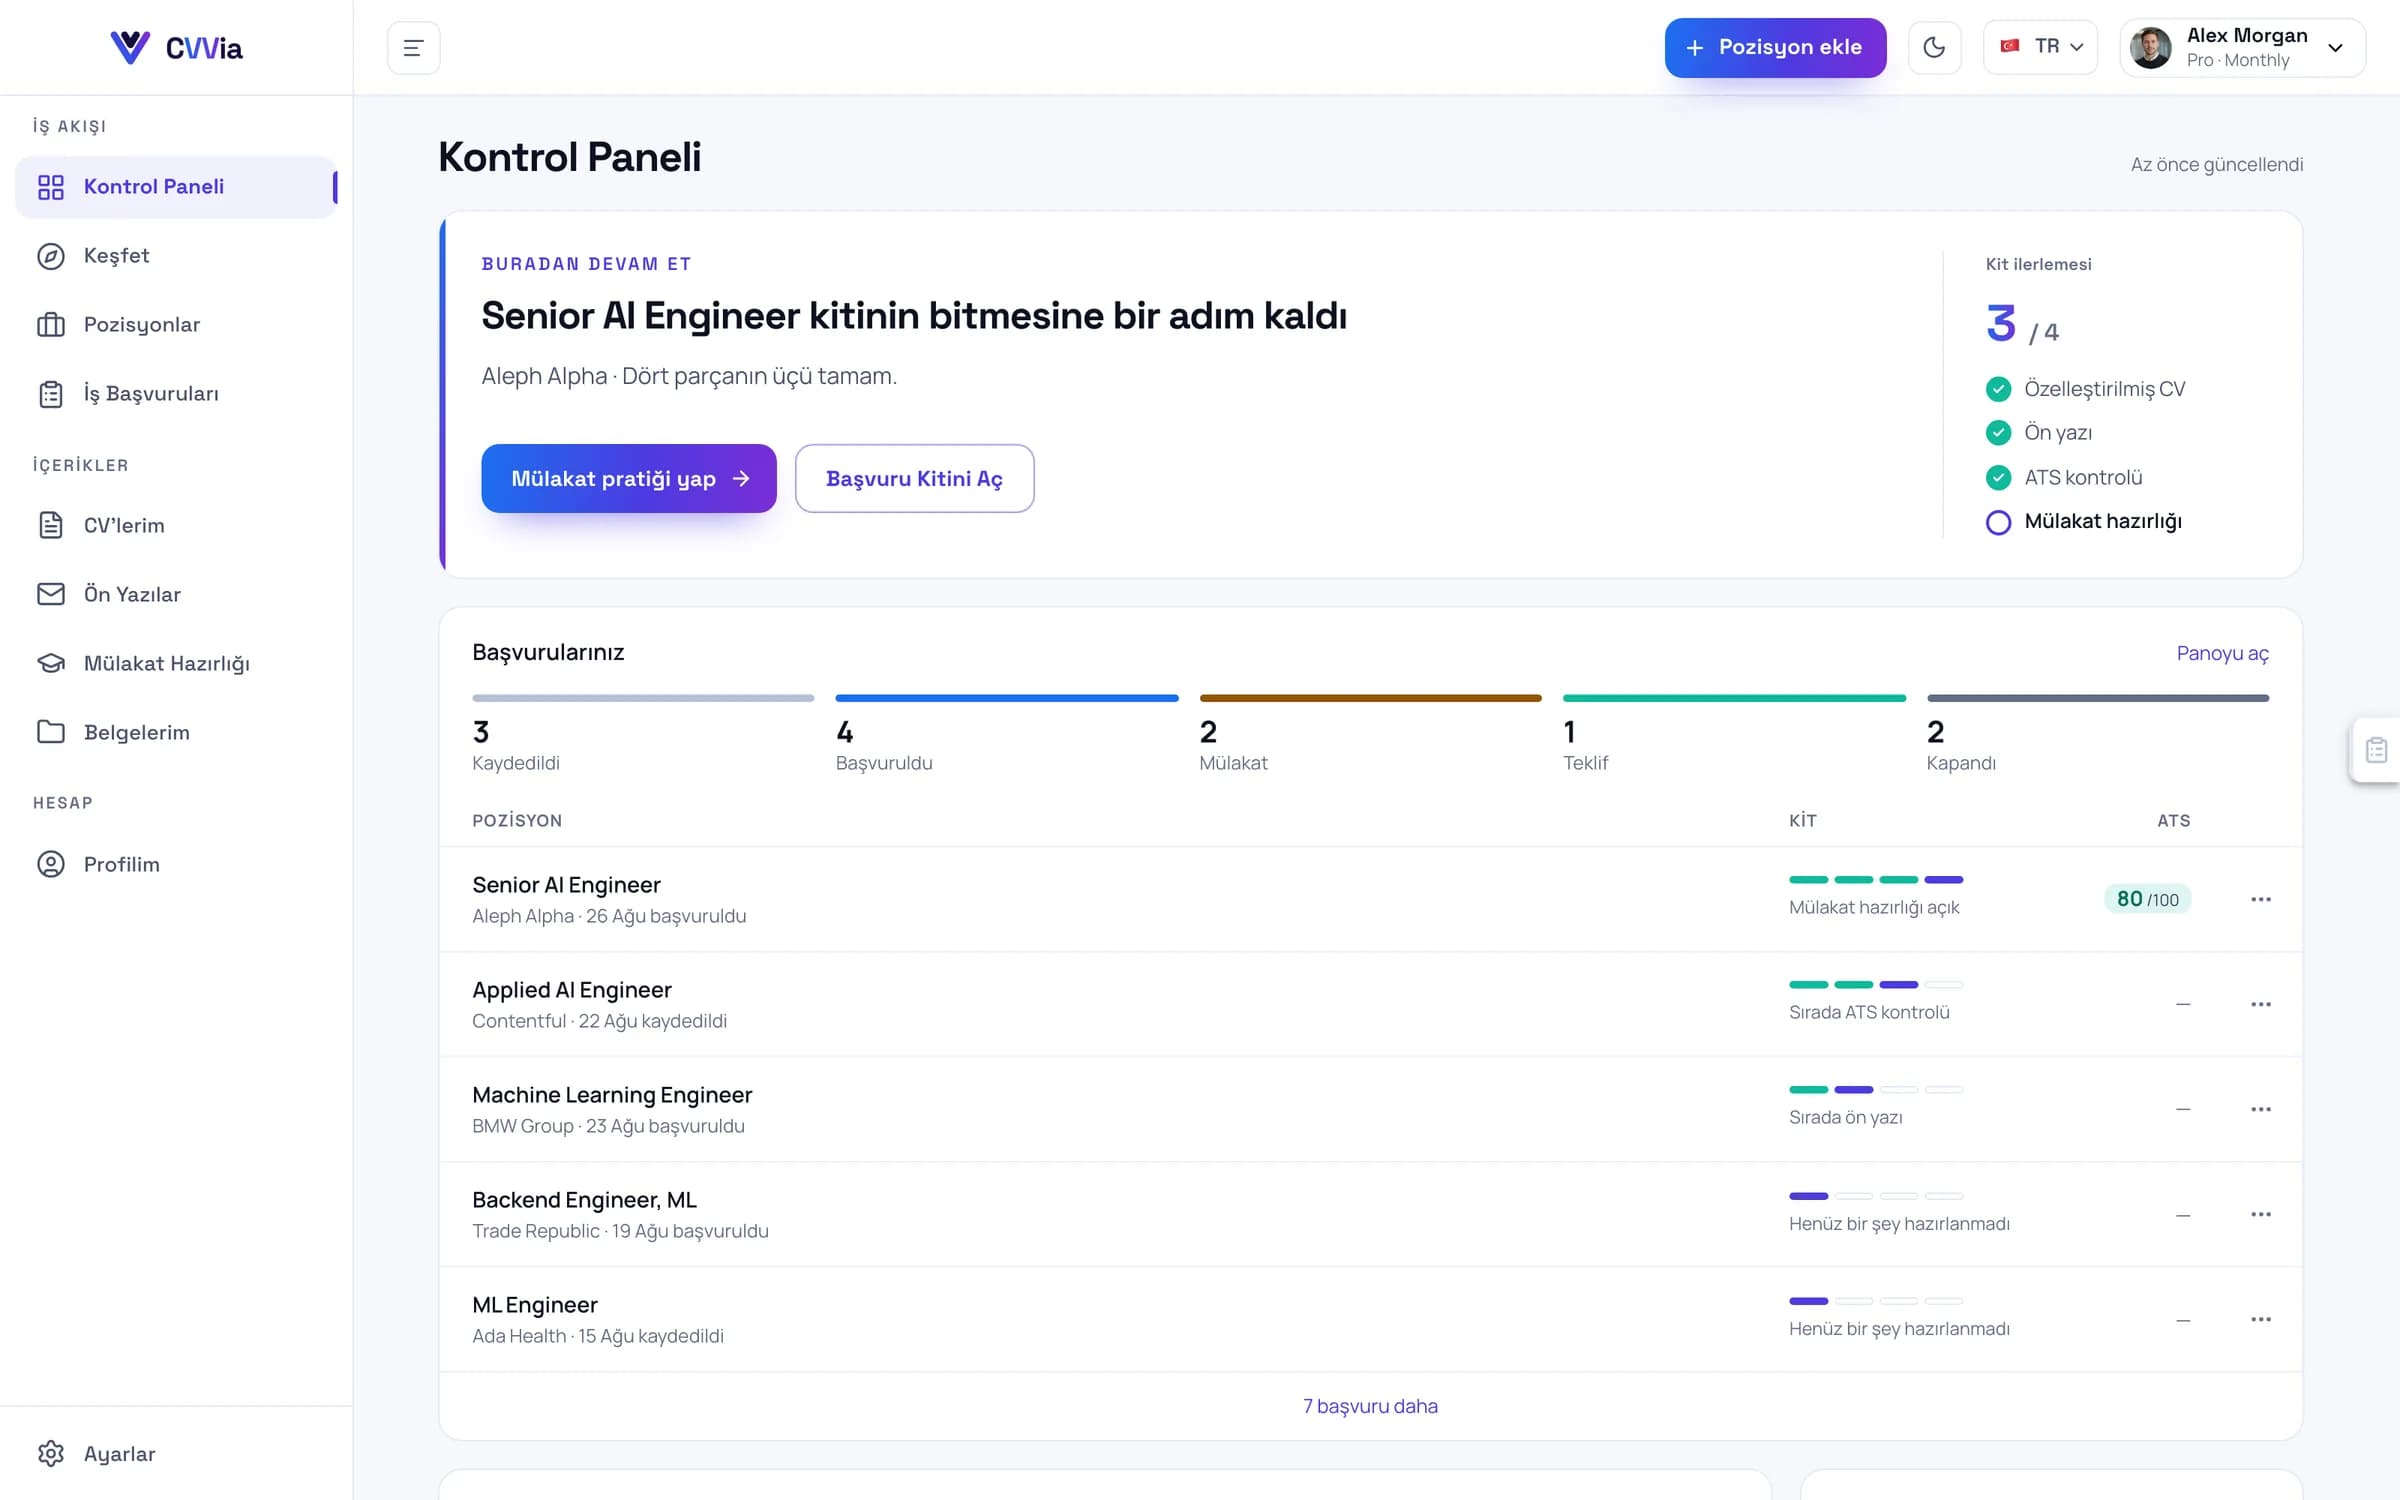This screenshot has height=1500, width=2400.
Task: Open Applied AI Engineer application row title
Action: pos(572,990)
